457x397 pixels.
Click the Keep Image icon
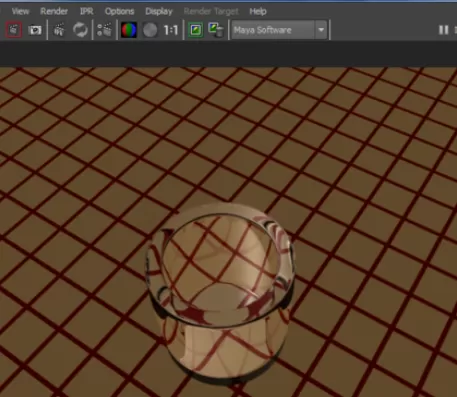(x=196, y=30)
